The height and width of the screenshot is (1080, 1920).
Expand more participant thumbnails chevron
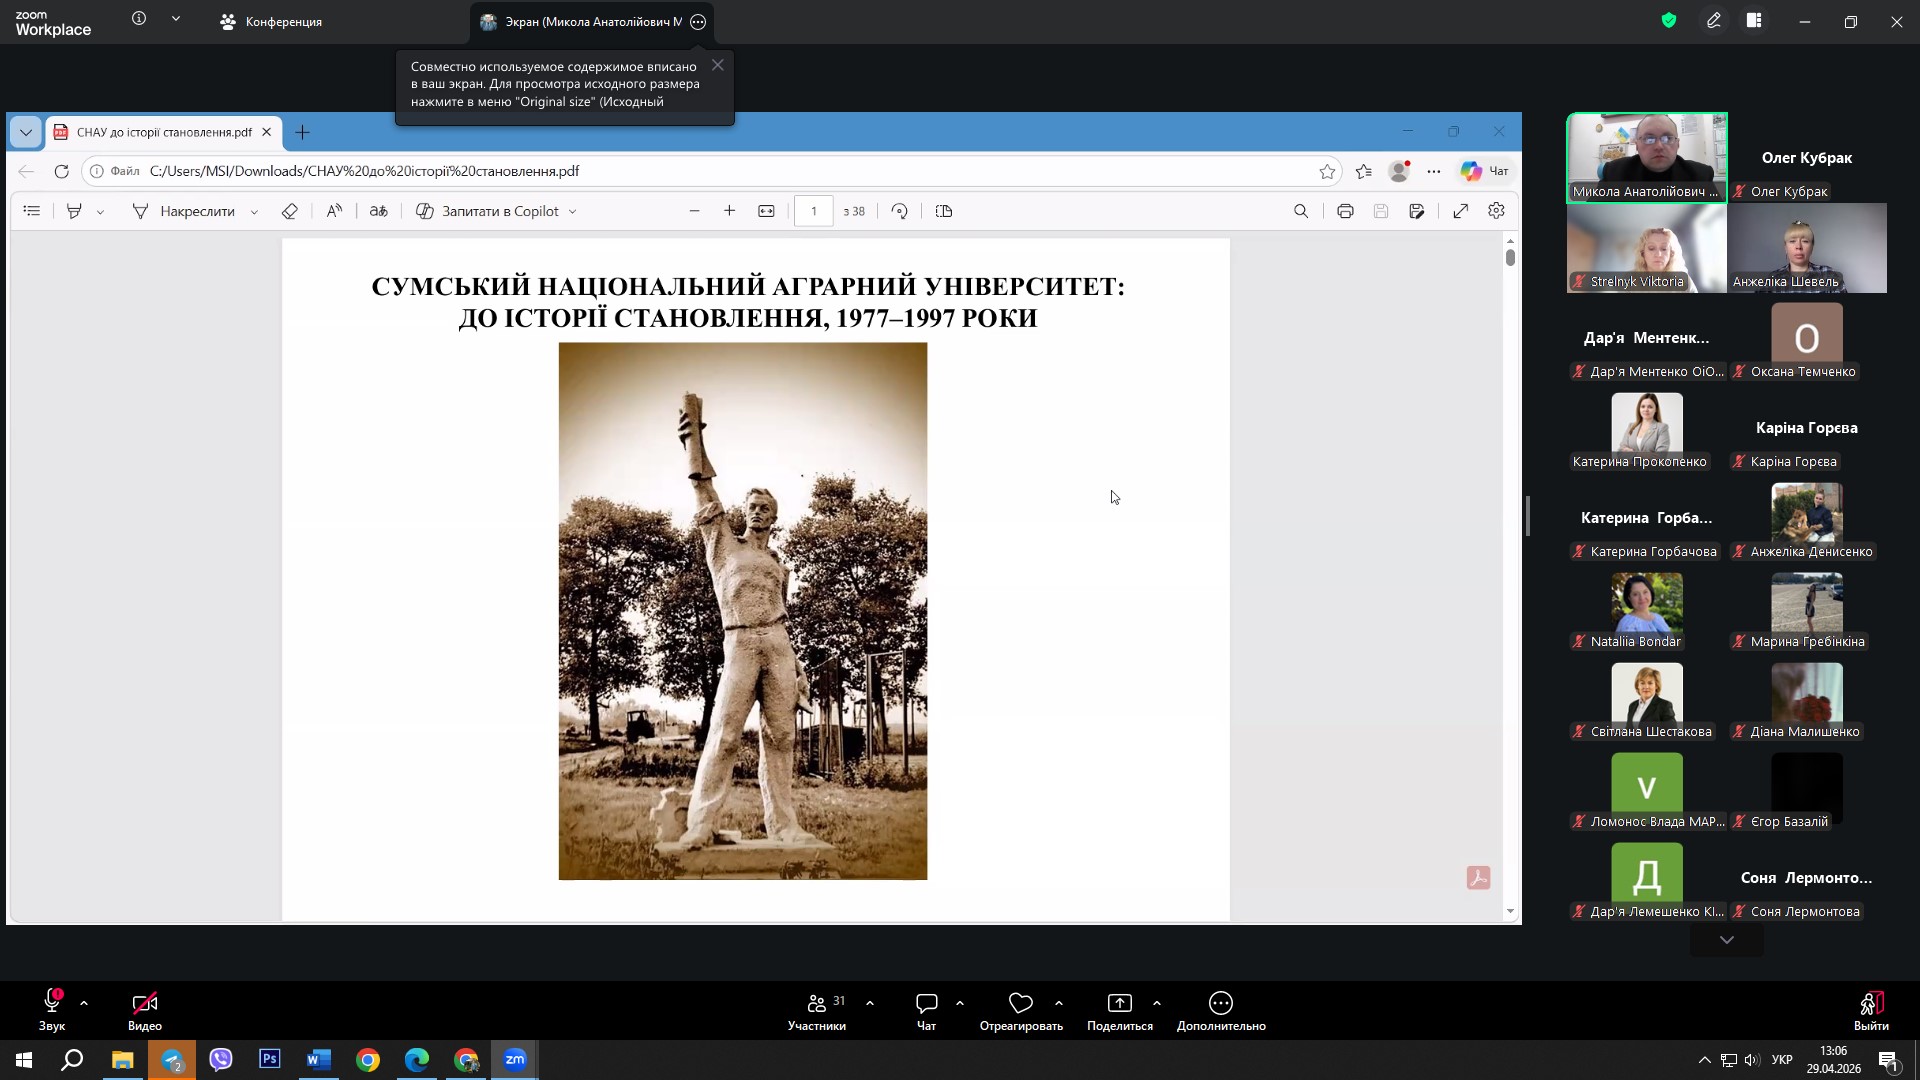[x=1726, y=940]
